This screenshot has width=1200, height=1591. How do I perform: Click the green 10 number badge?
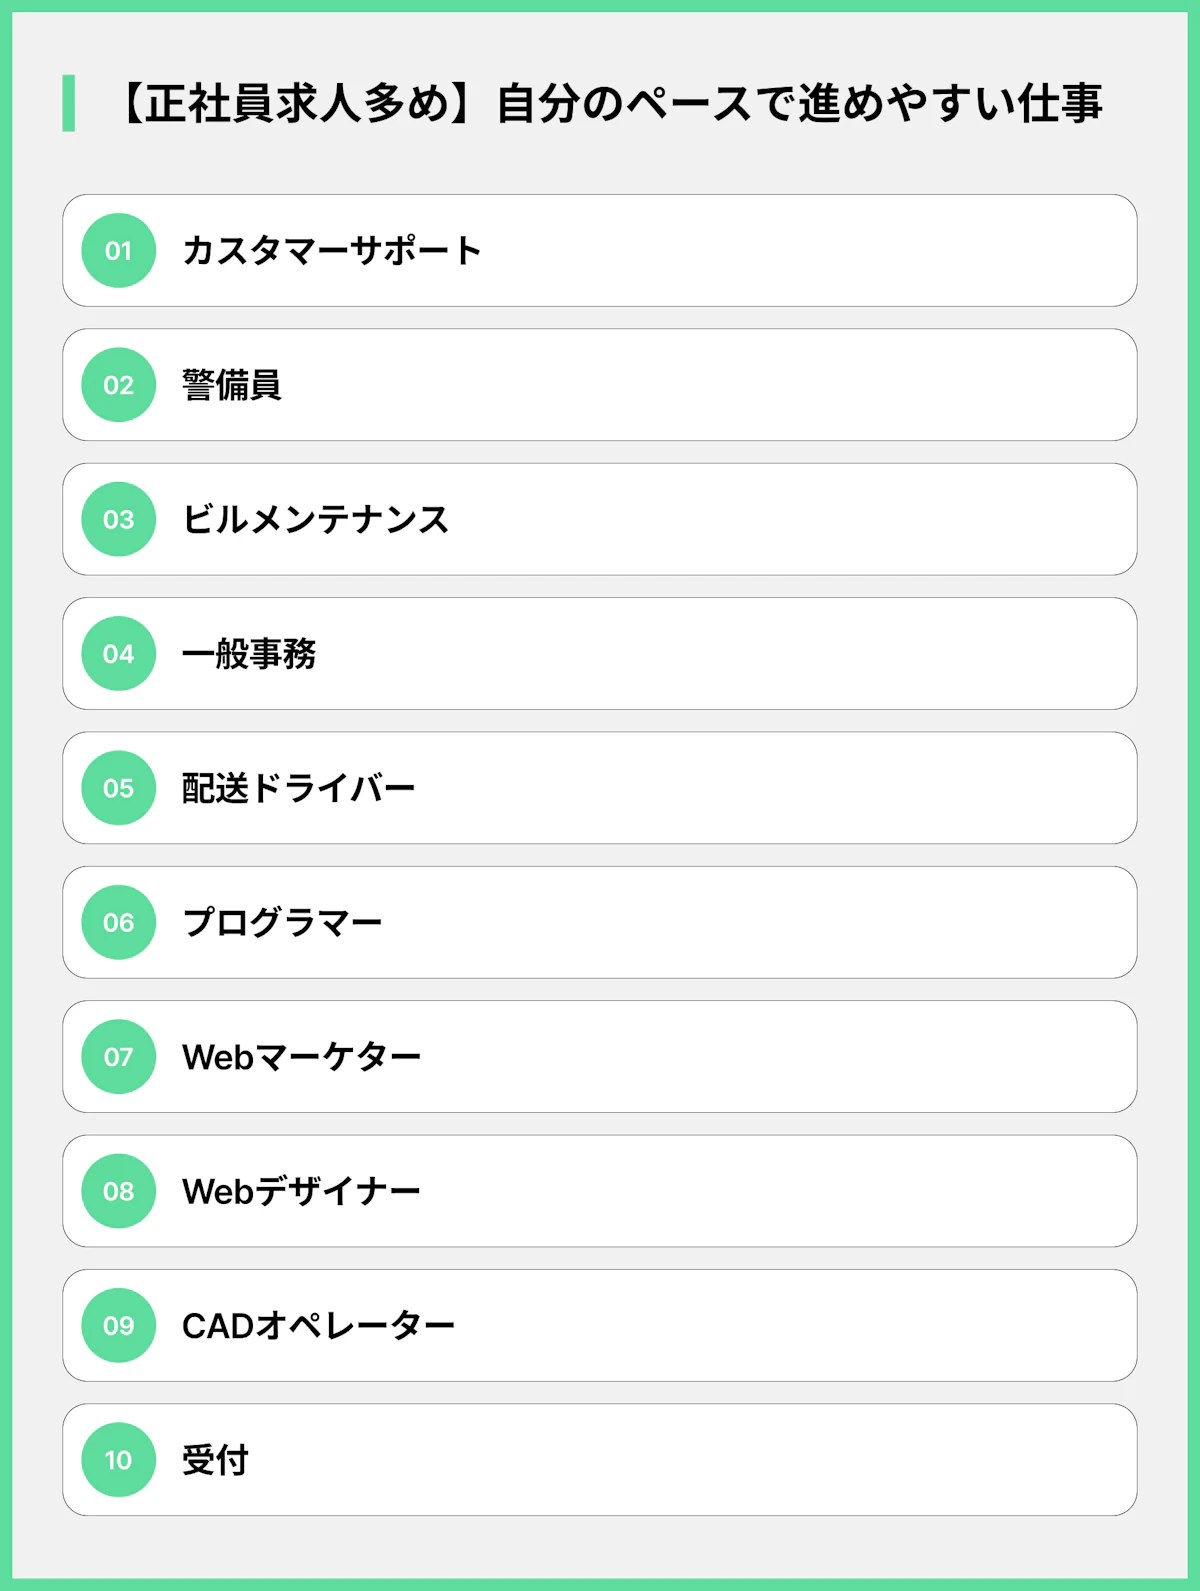(x=118, y=1460)
